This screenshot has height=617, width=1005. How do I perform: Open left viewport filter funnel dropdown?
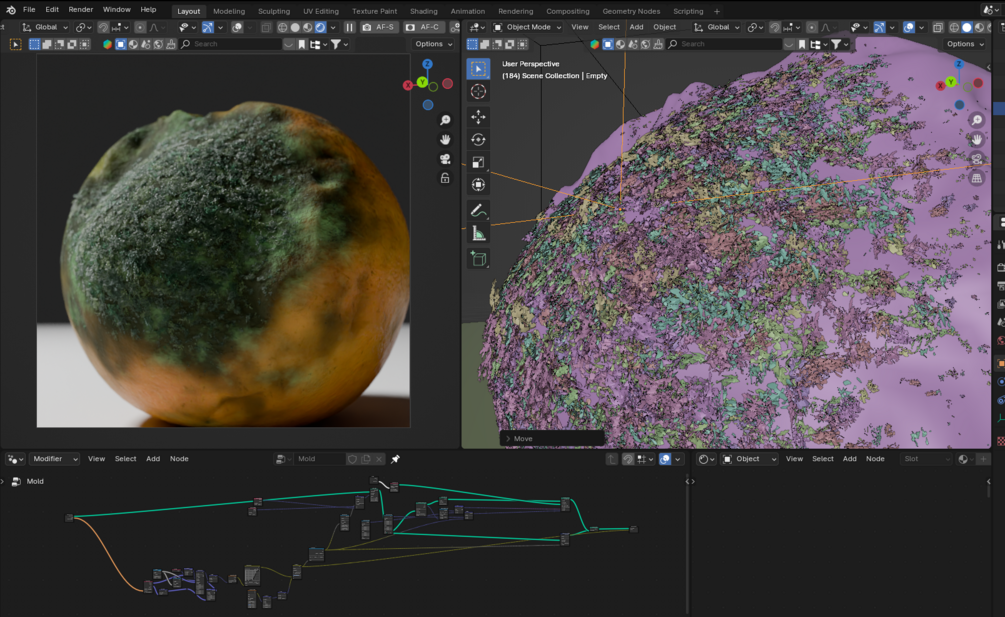(338, 44)
